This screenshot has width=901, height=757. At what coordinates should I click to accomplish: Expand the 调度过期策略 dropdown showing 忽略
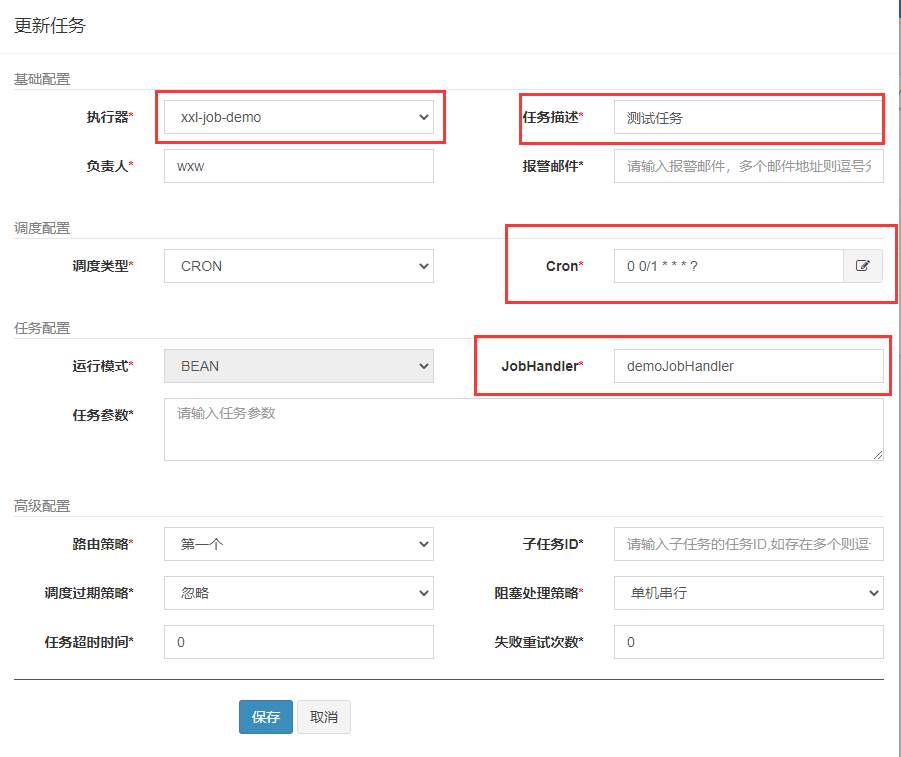(299, 593)
